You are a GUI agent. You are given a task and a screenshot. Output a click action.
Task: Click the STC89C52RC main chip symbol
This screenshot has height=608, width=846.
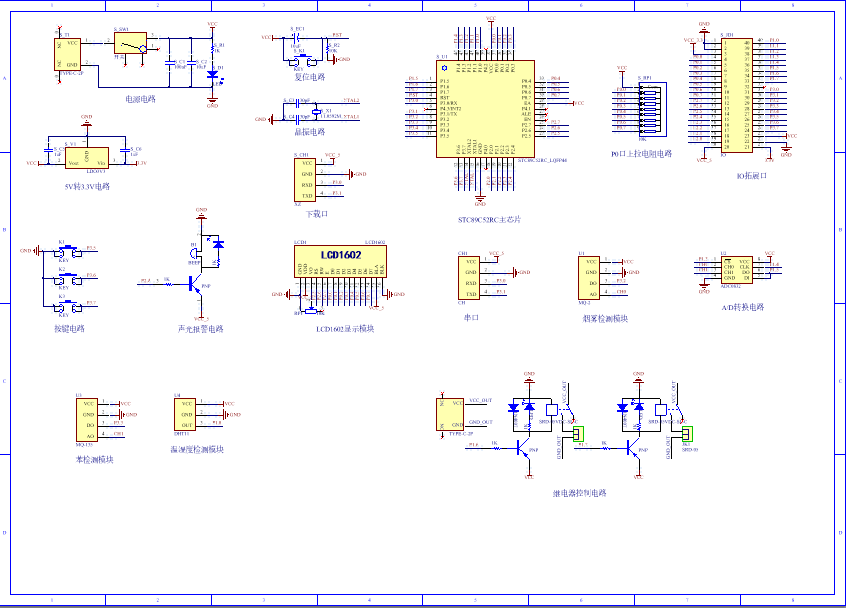pyautogui.click(x=485, y=109)
